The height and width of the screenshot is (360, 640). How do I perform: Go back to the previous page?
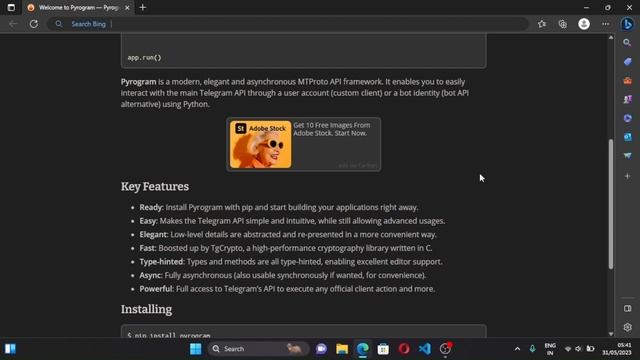pyautogui.click(x=13, y=24)
